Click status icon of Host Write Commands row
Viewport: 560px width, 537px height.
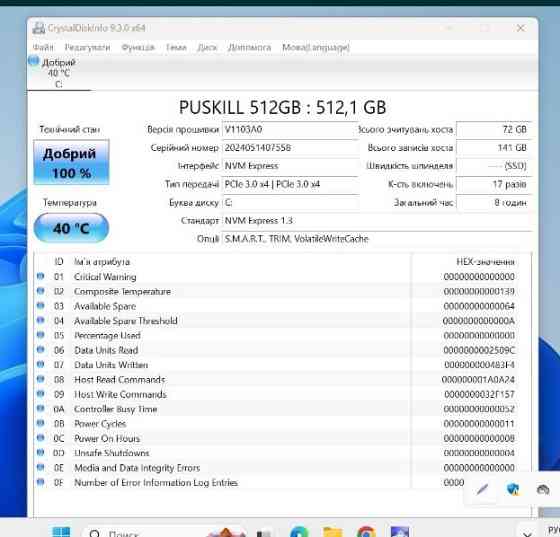[x=41, y=393]
